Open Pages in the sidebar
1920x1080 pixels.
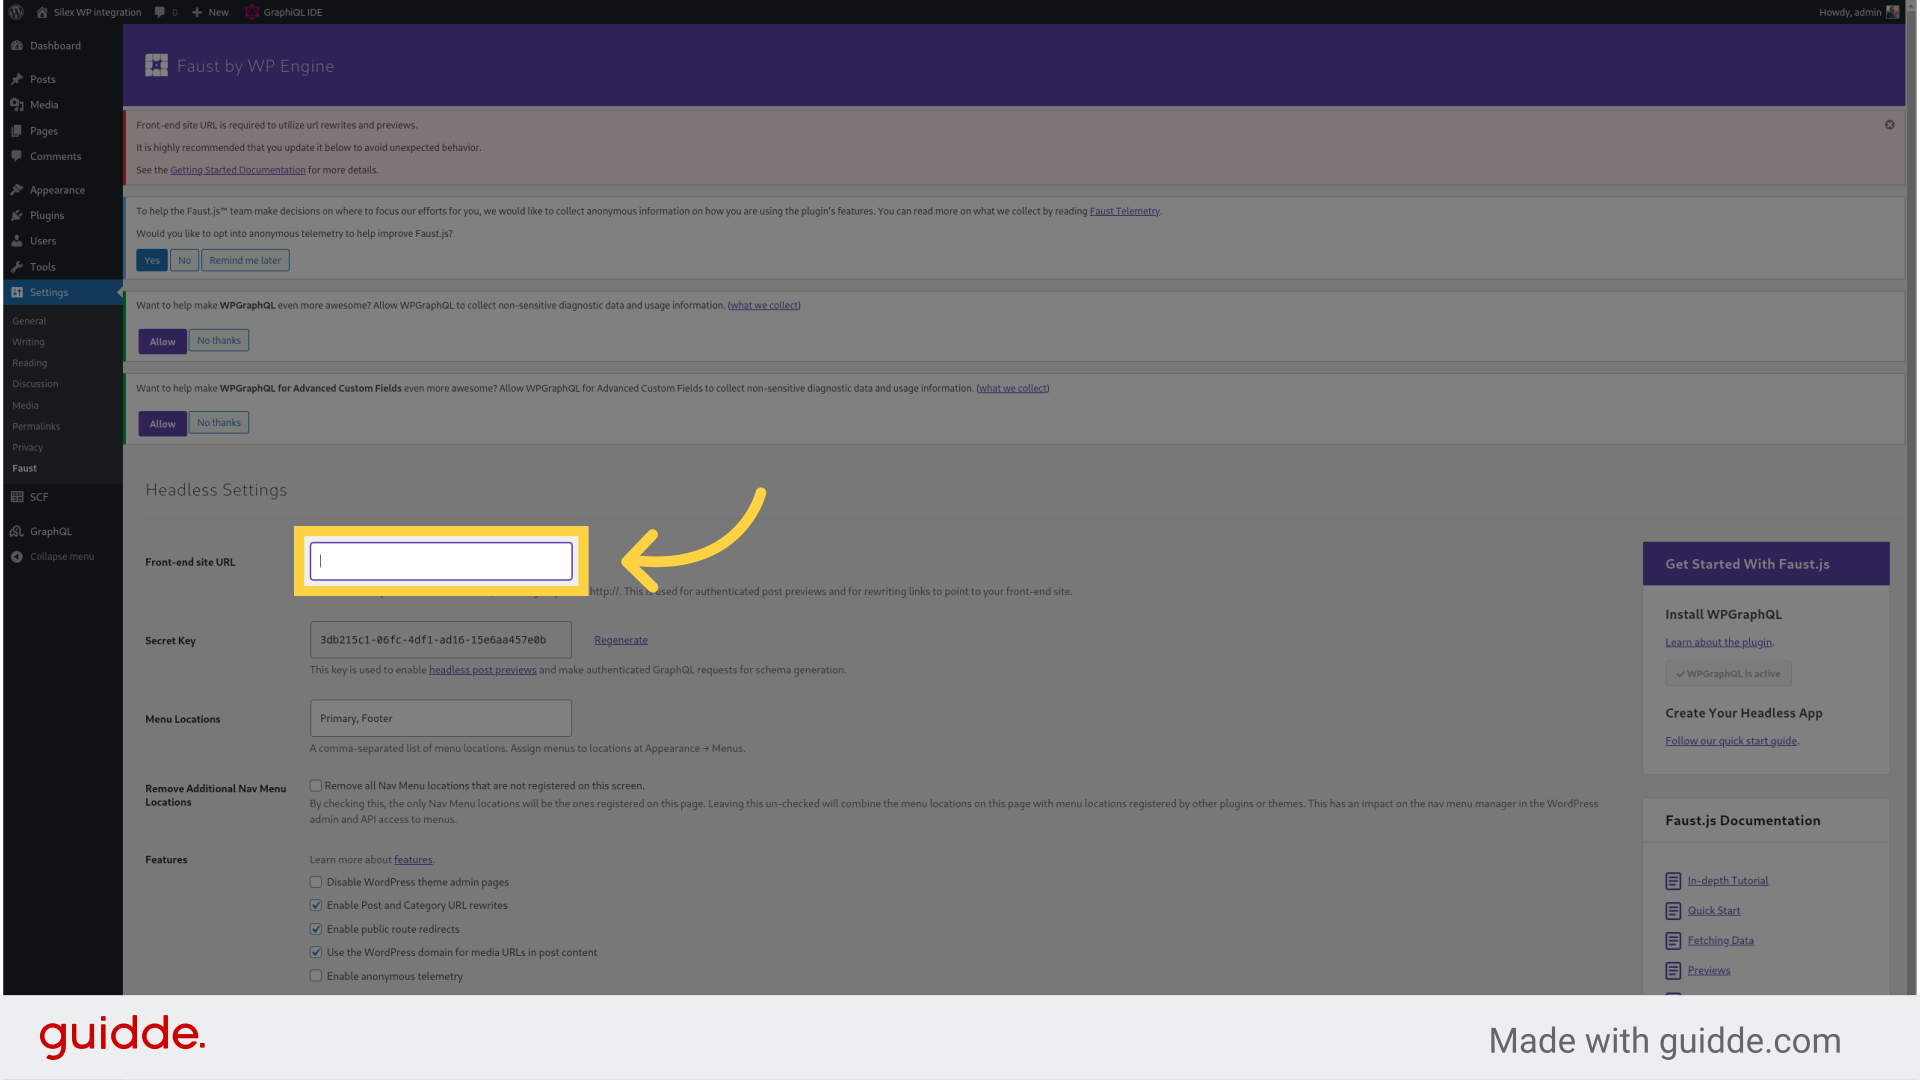(44, 131)
